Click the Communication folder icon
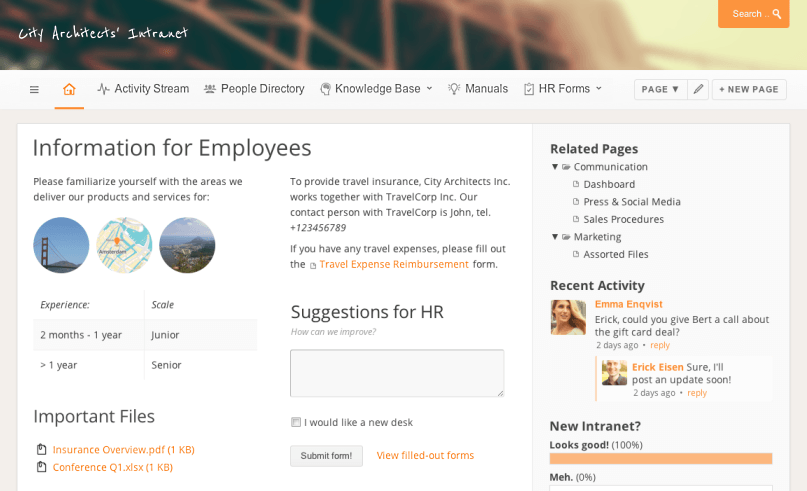Viewport: 807px width, 491px height. (x=566, y=167)
